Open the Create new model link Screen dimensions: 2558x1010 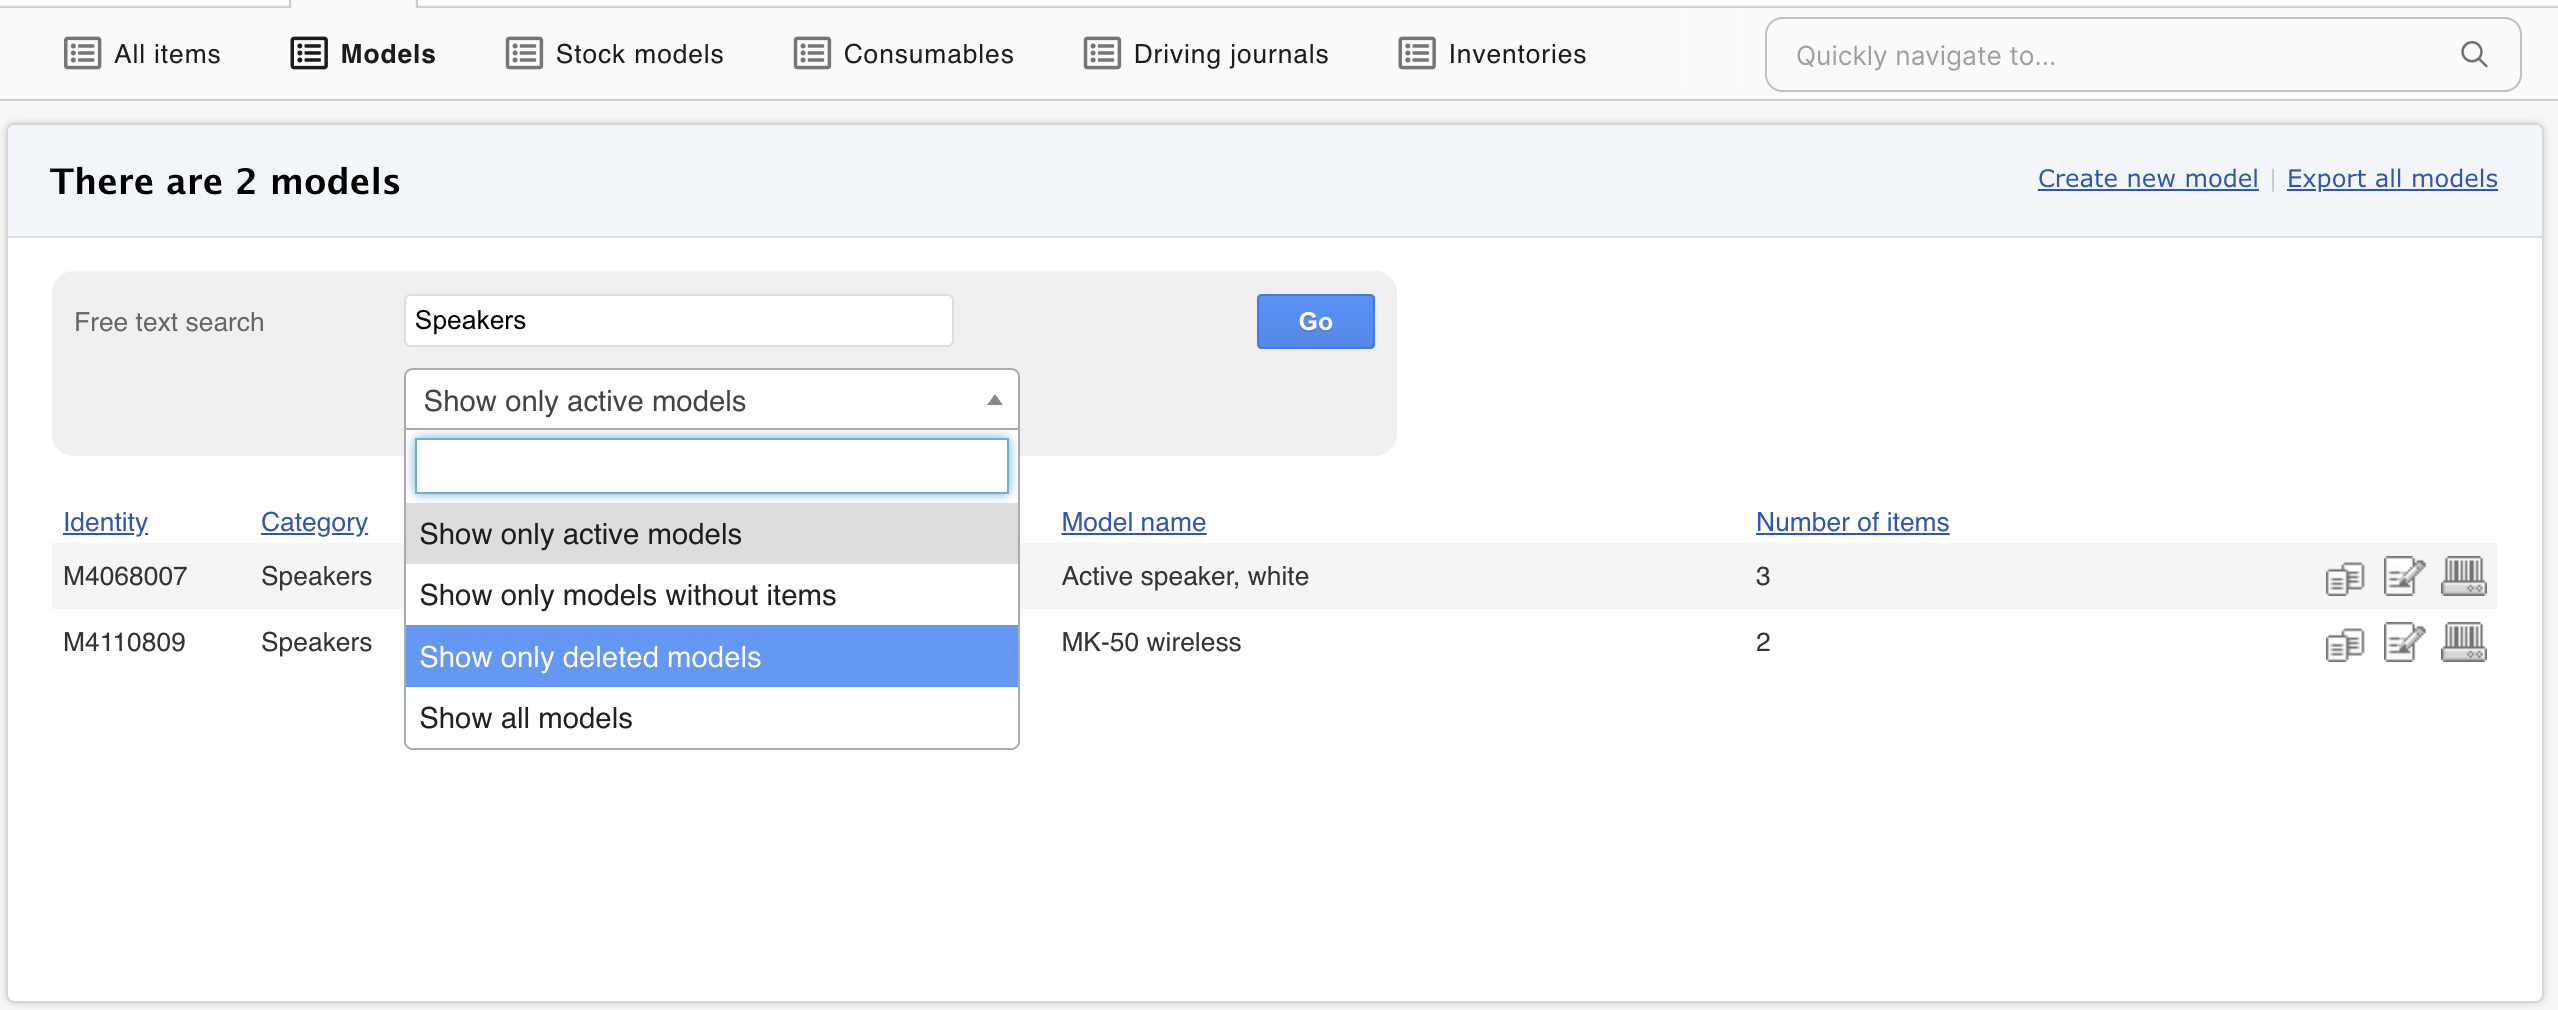click(x=2148, y=178)
